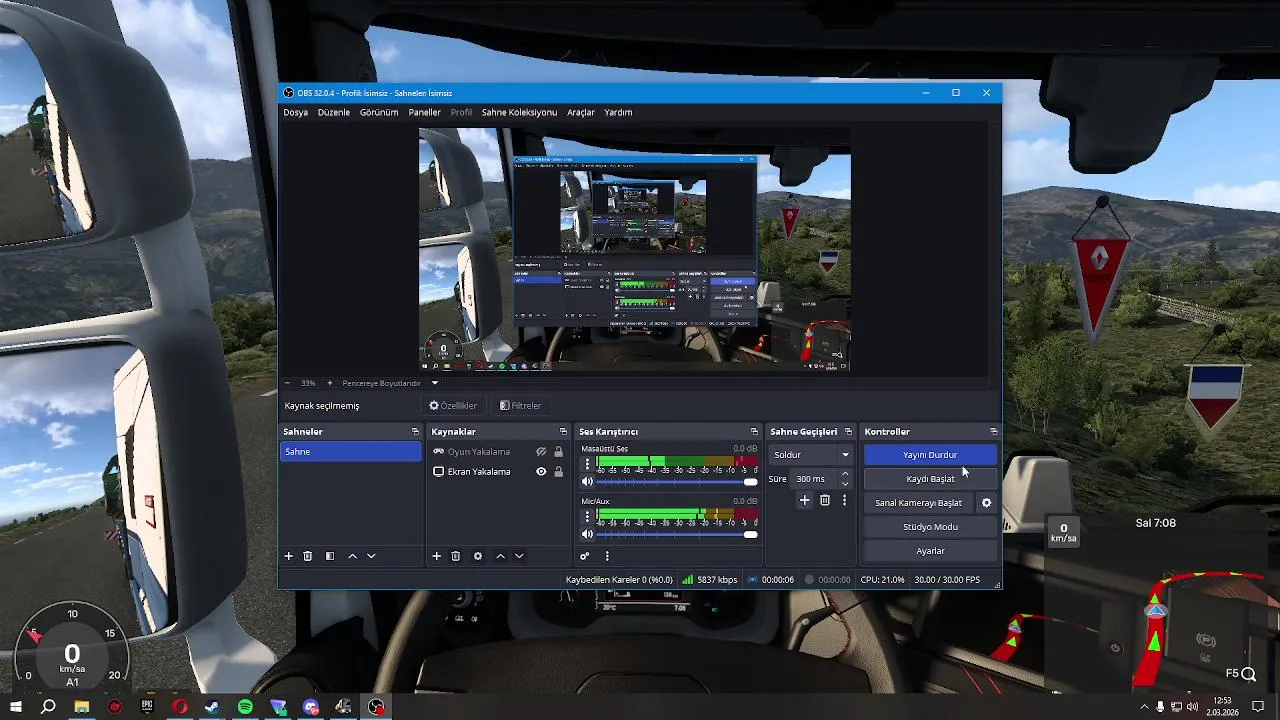Click the Özellikler button

[453, 406]
